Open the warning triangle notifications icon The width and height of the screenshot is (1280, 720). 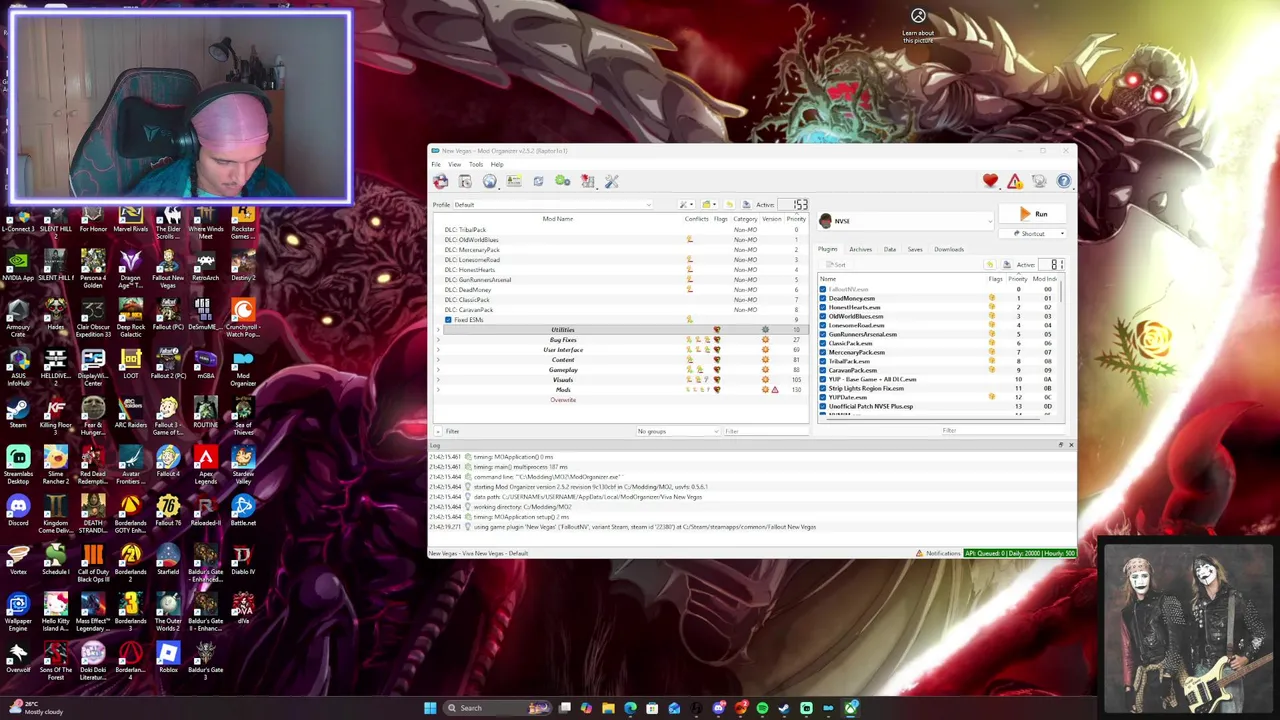tap(1015, 181)
